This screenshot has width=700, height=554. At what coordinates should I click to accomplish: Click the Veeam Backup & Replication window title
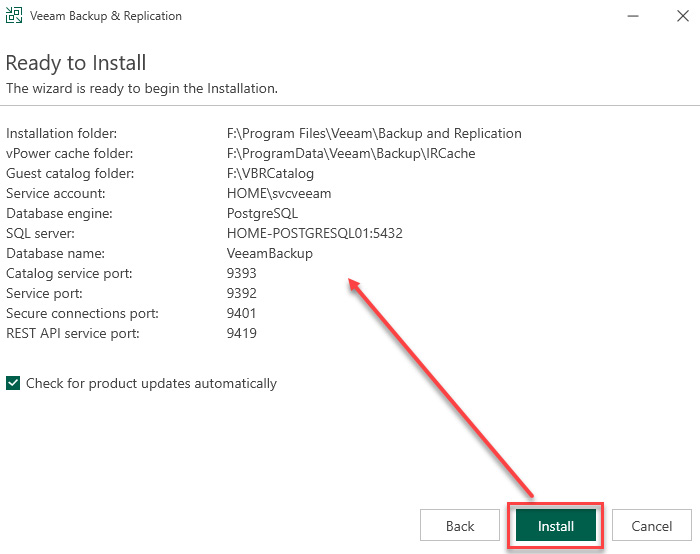click(x=106, y=16)
